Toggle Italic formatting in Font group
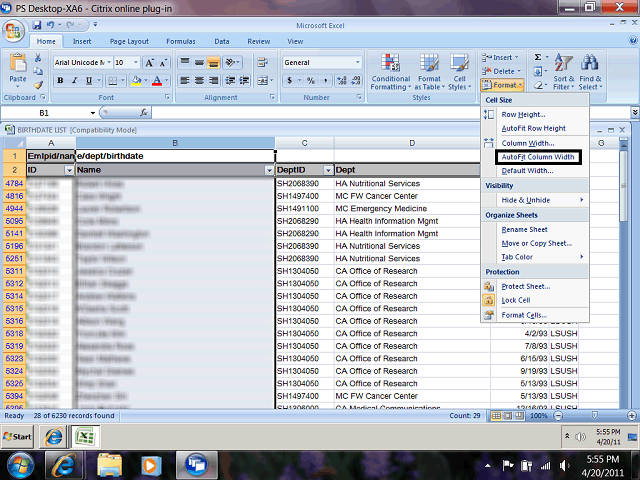This screenshot has width=640, height=480. [74, 80]
